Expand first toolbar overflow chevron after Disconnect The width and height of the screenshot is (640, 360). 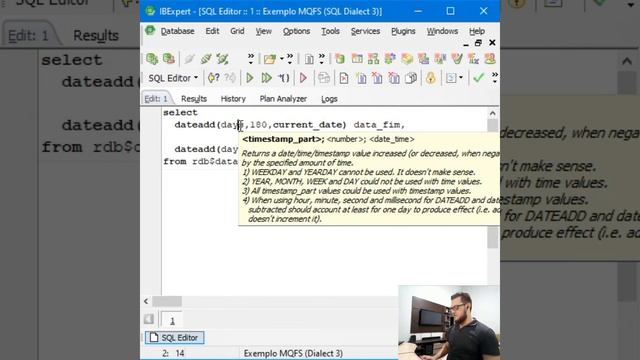tap(251, 59)
